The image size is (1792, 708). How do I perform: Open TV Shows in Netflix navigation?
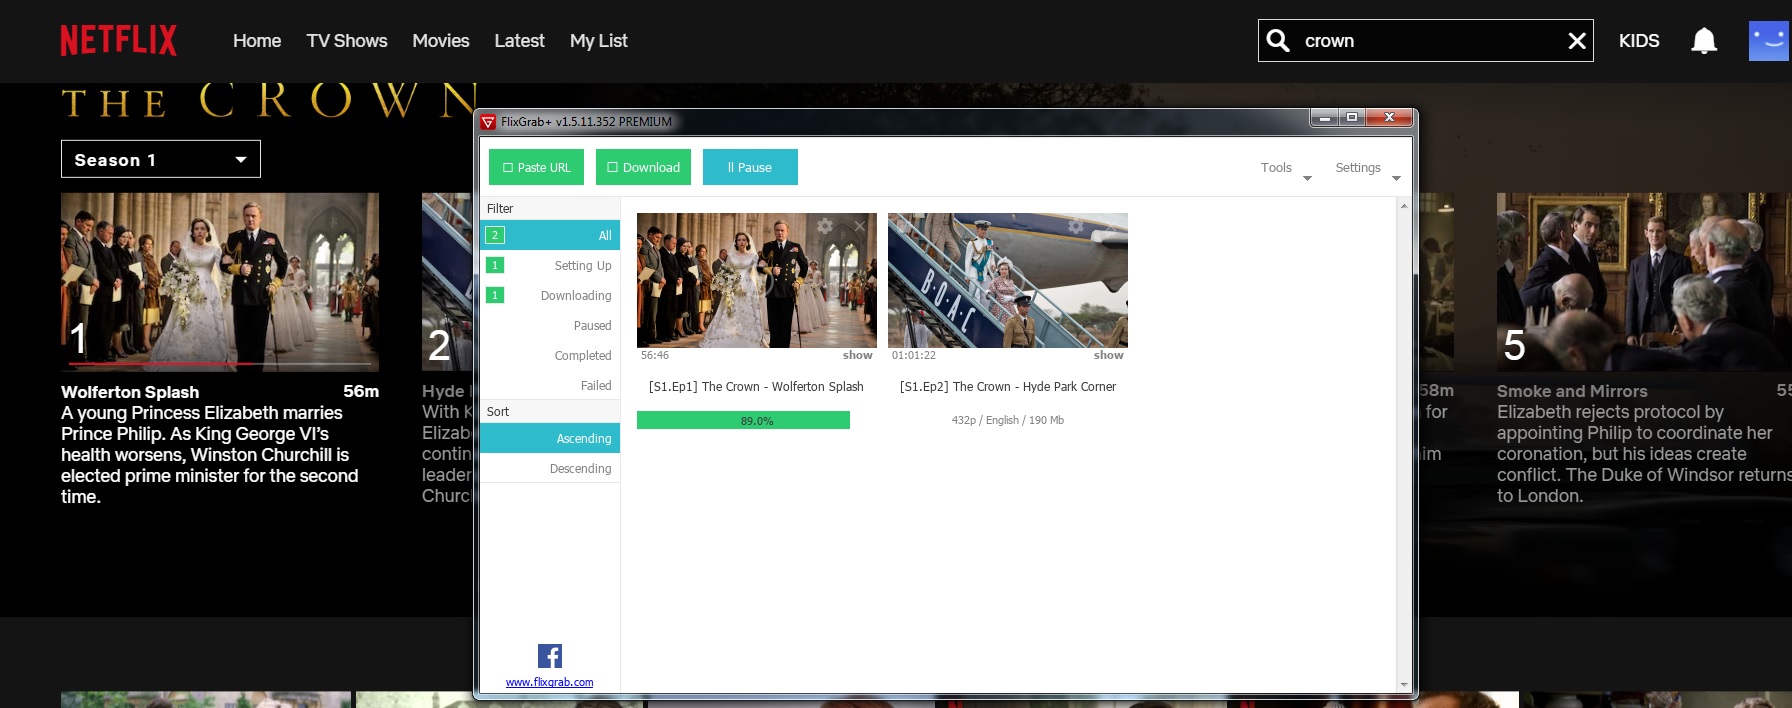tap(347, 41)
